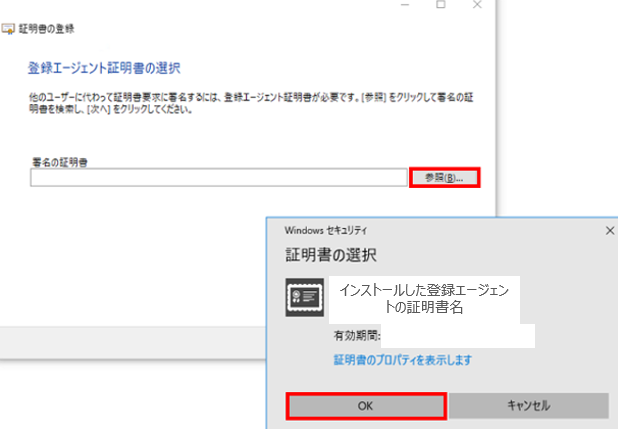The image size is (618, 429).
Task: Select the インストールした登録エージェントの証明書名 entry
Action: tap(424, 298)
